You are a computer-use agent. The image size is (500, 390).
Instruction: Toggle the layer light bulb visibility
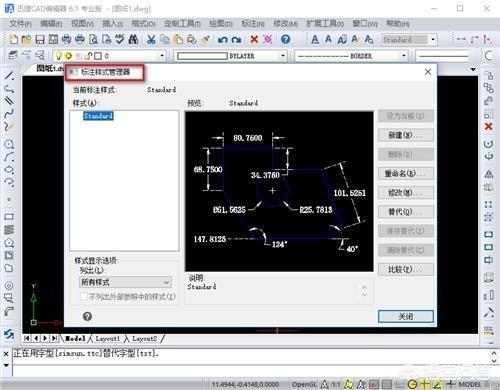(59, 56)
